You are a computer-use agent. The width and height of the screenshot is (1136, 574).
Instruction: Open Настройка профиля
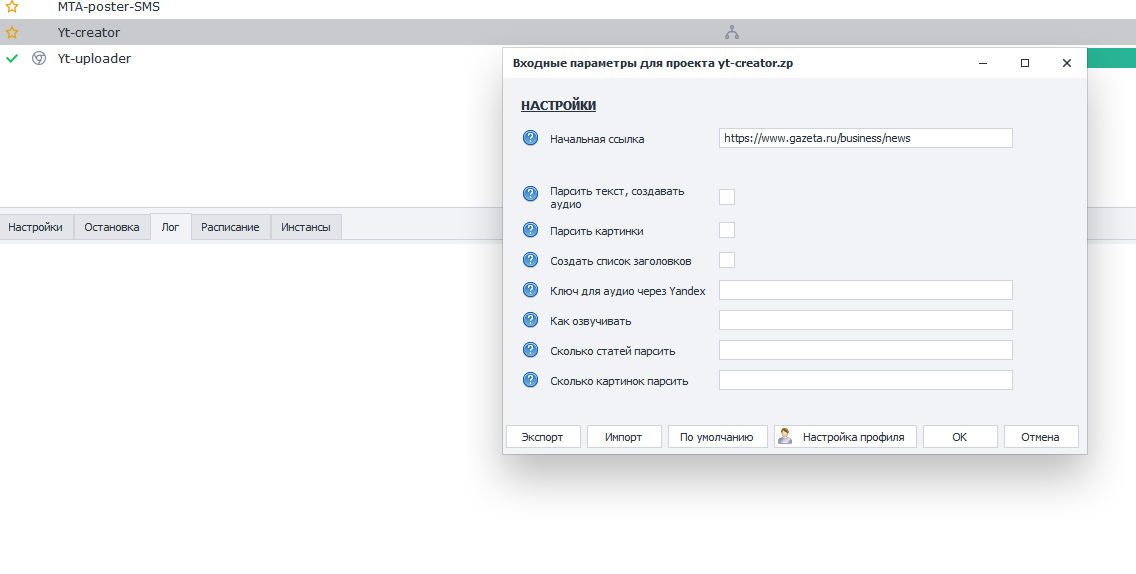coord(845,437)
